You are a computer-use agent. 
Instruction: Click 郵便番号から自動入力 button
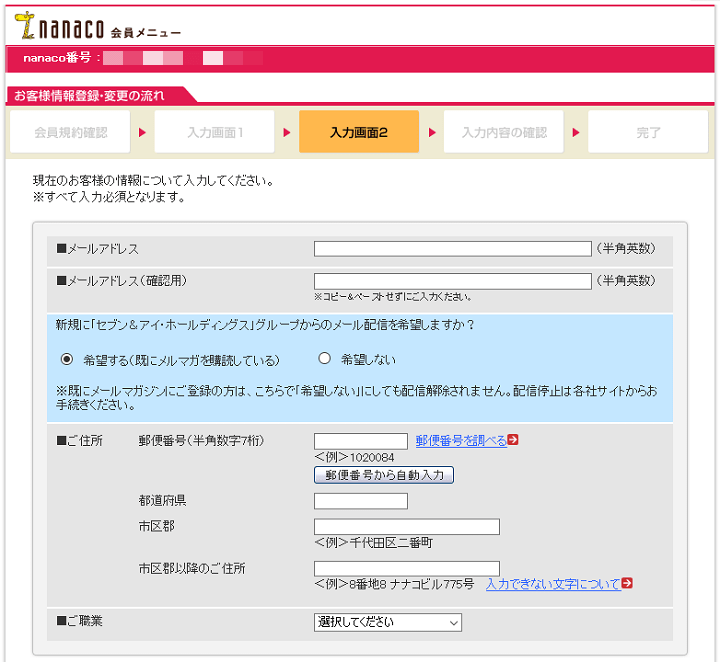click(x=384, y=475)
